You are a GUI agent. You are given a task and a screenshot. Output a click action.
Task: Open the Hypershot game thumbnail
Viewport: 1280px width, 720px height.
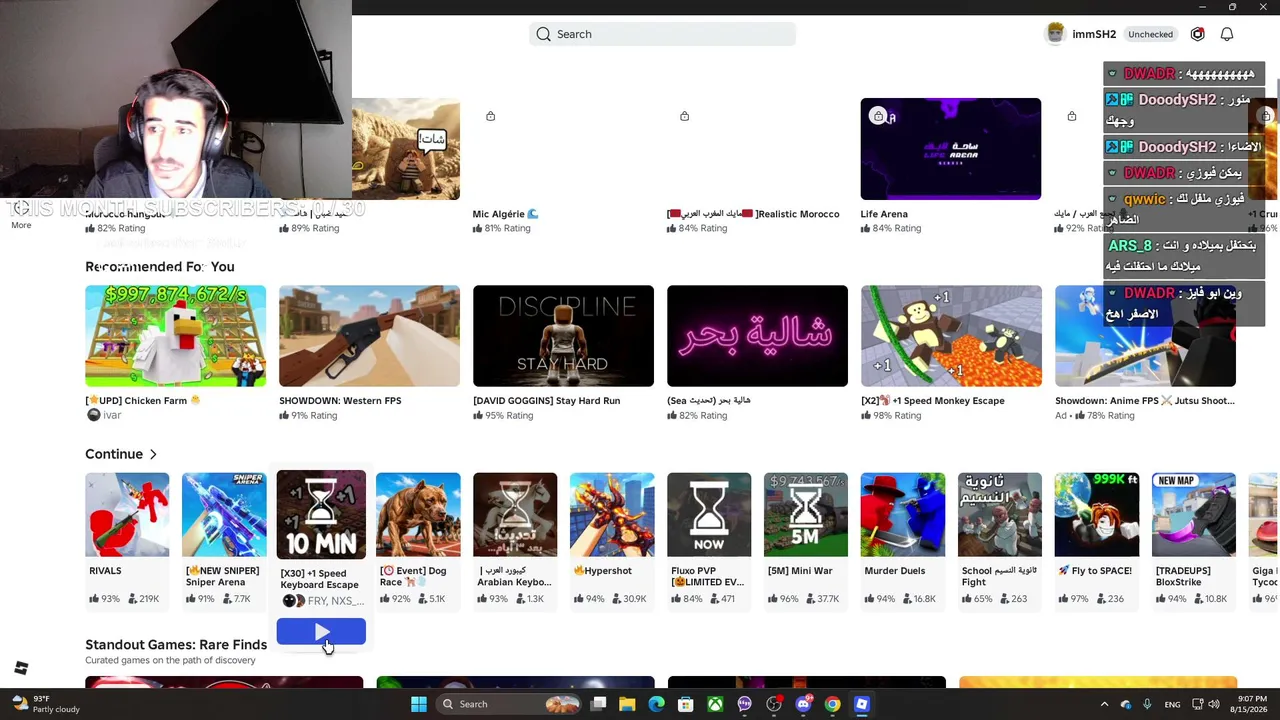tap(612, 515)
